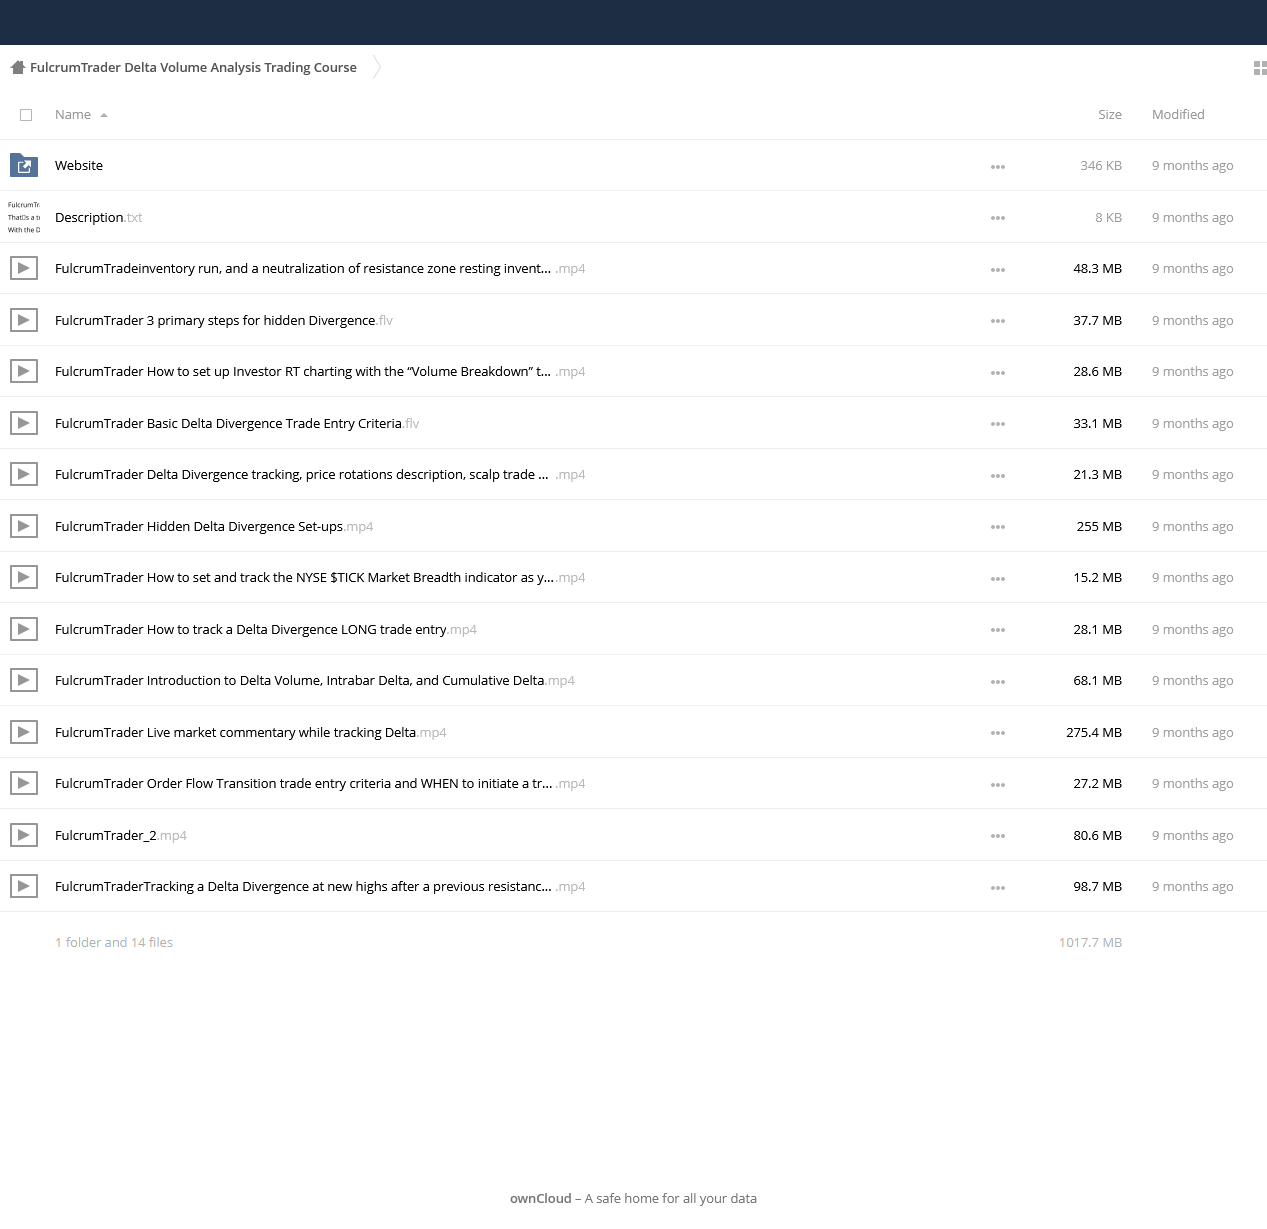Open more actions for 'Hidden Delta Divergence Set-ups'
Screen dimensions: 1267x1229
[998, 527]
